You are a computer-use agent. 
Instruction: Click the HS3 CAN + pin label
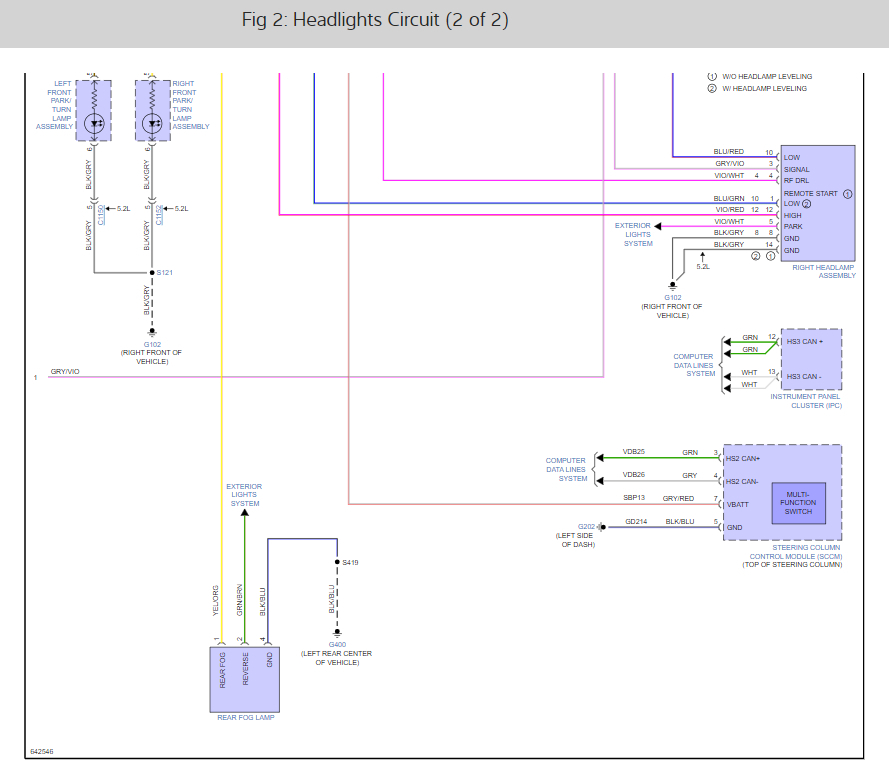tap(805, 342)
